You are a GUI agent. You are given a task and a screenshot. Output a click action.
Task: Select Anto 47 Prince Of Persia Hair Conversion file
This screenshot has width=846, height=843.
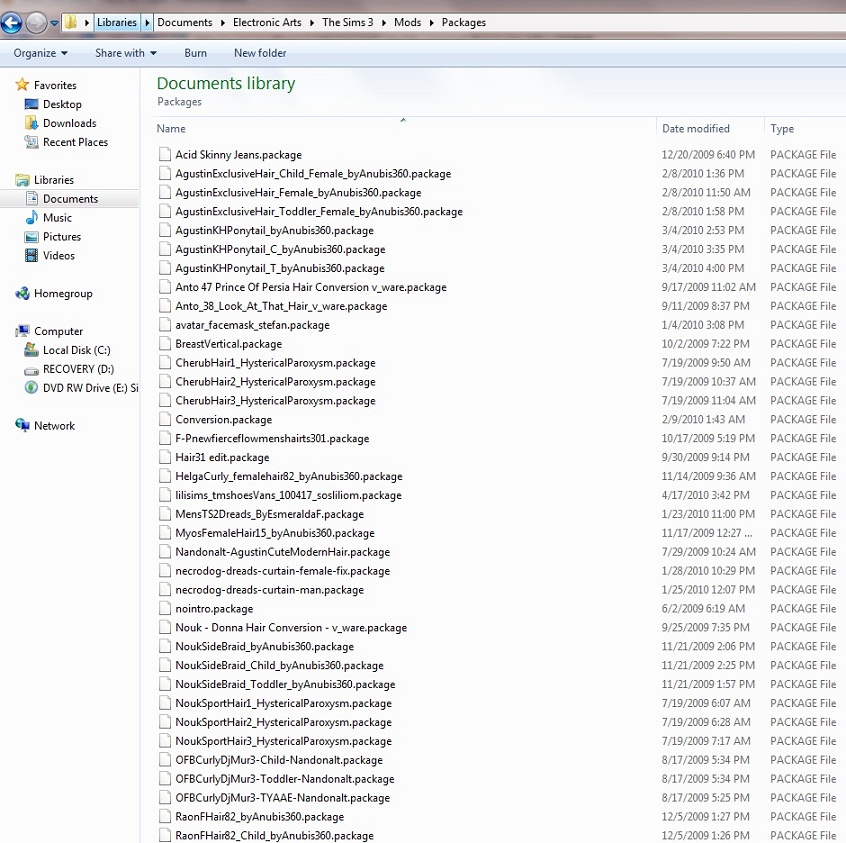[311, 287]
